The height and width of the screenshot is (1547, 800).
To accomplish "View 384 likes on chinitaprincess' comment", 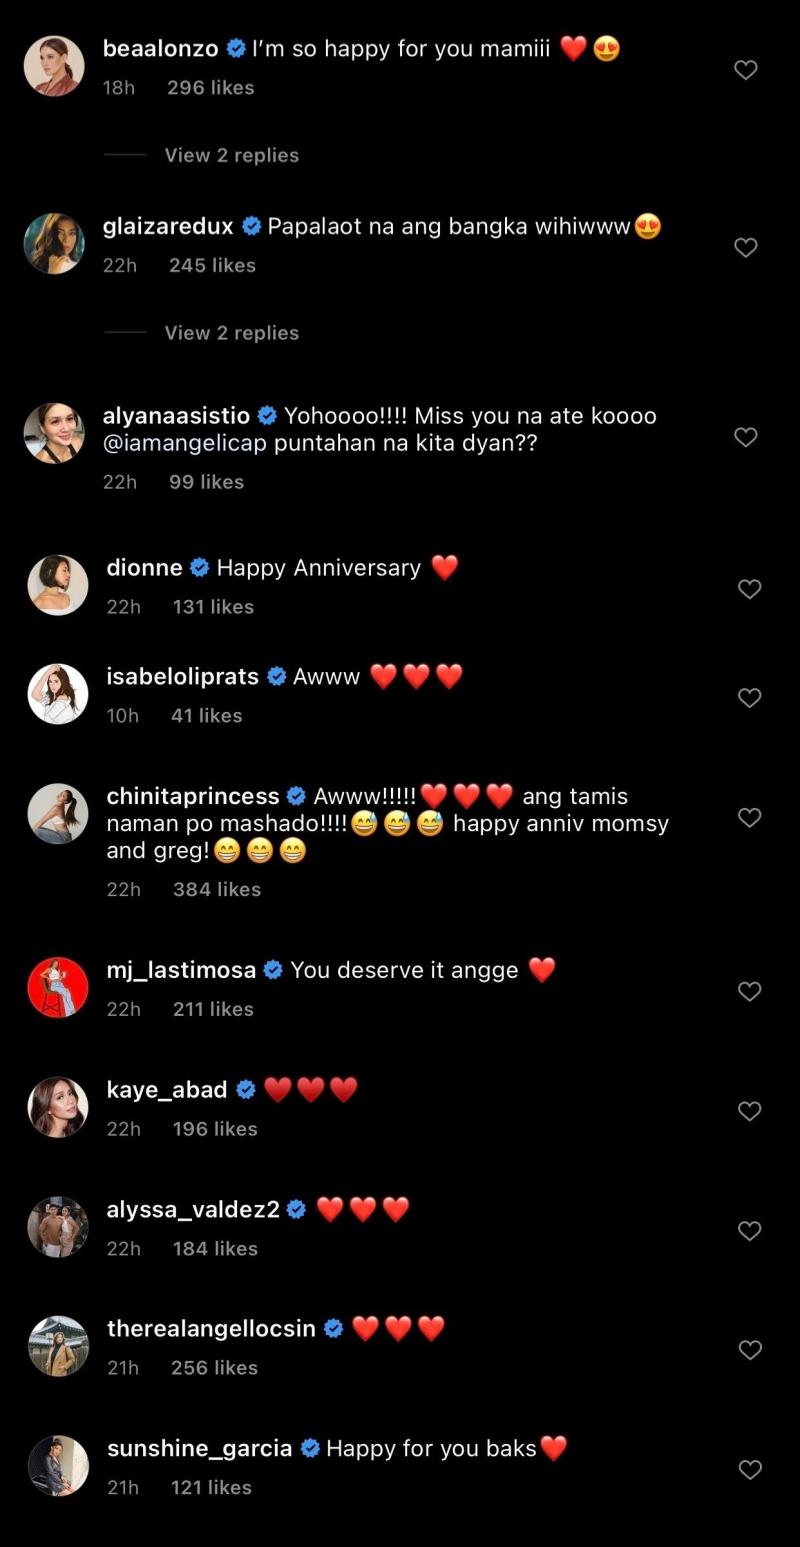I will [217, 889].
